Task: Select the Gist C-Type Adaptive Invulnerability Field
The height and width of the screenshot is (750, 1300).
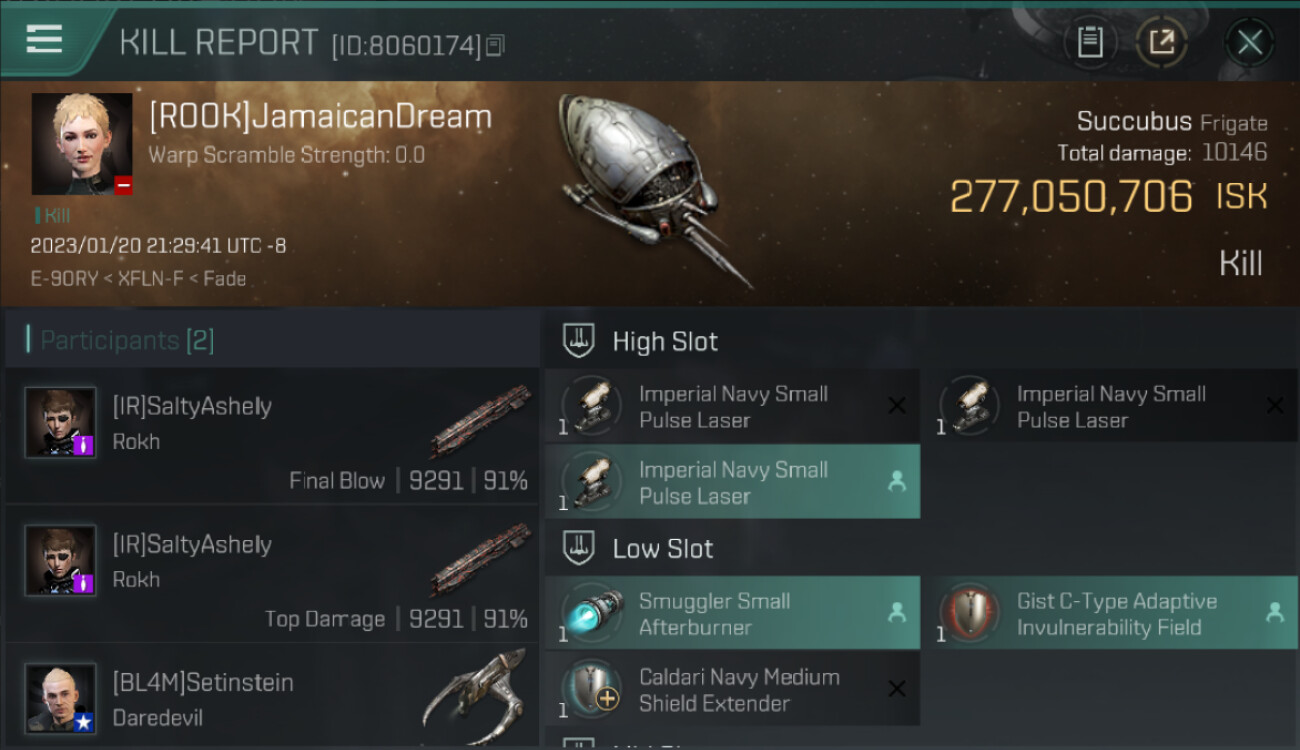Action: tap(1110, 613)
